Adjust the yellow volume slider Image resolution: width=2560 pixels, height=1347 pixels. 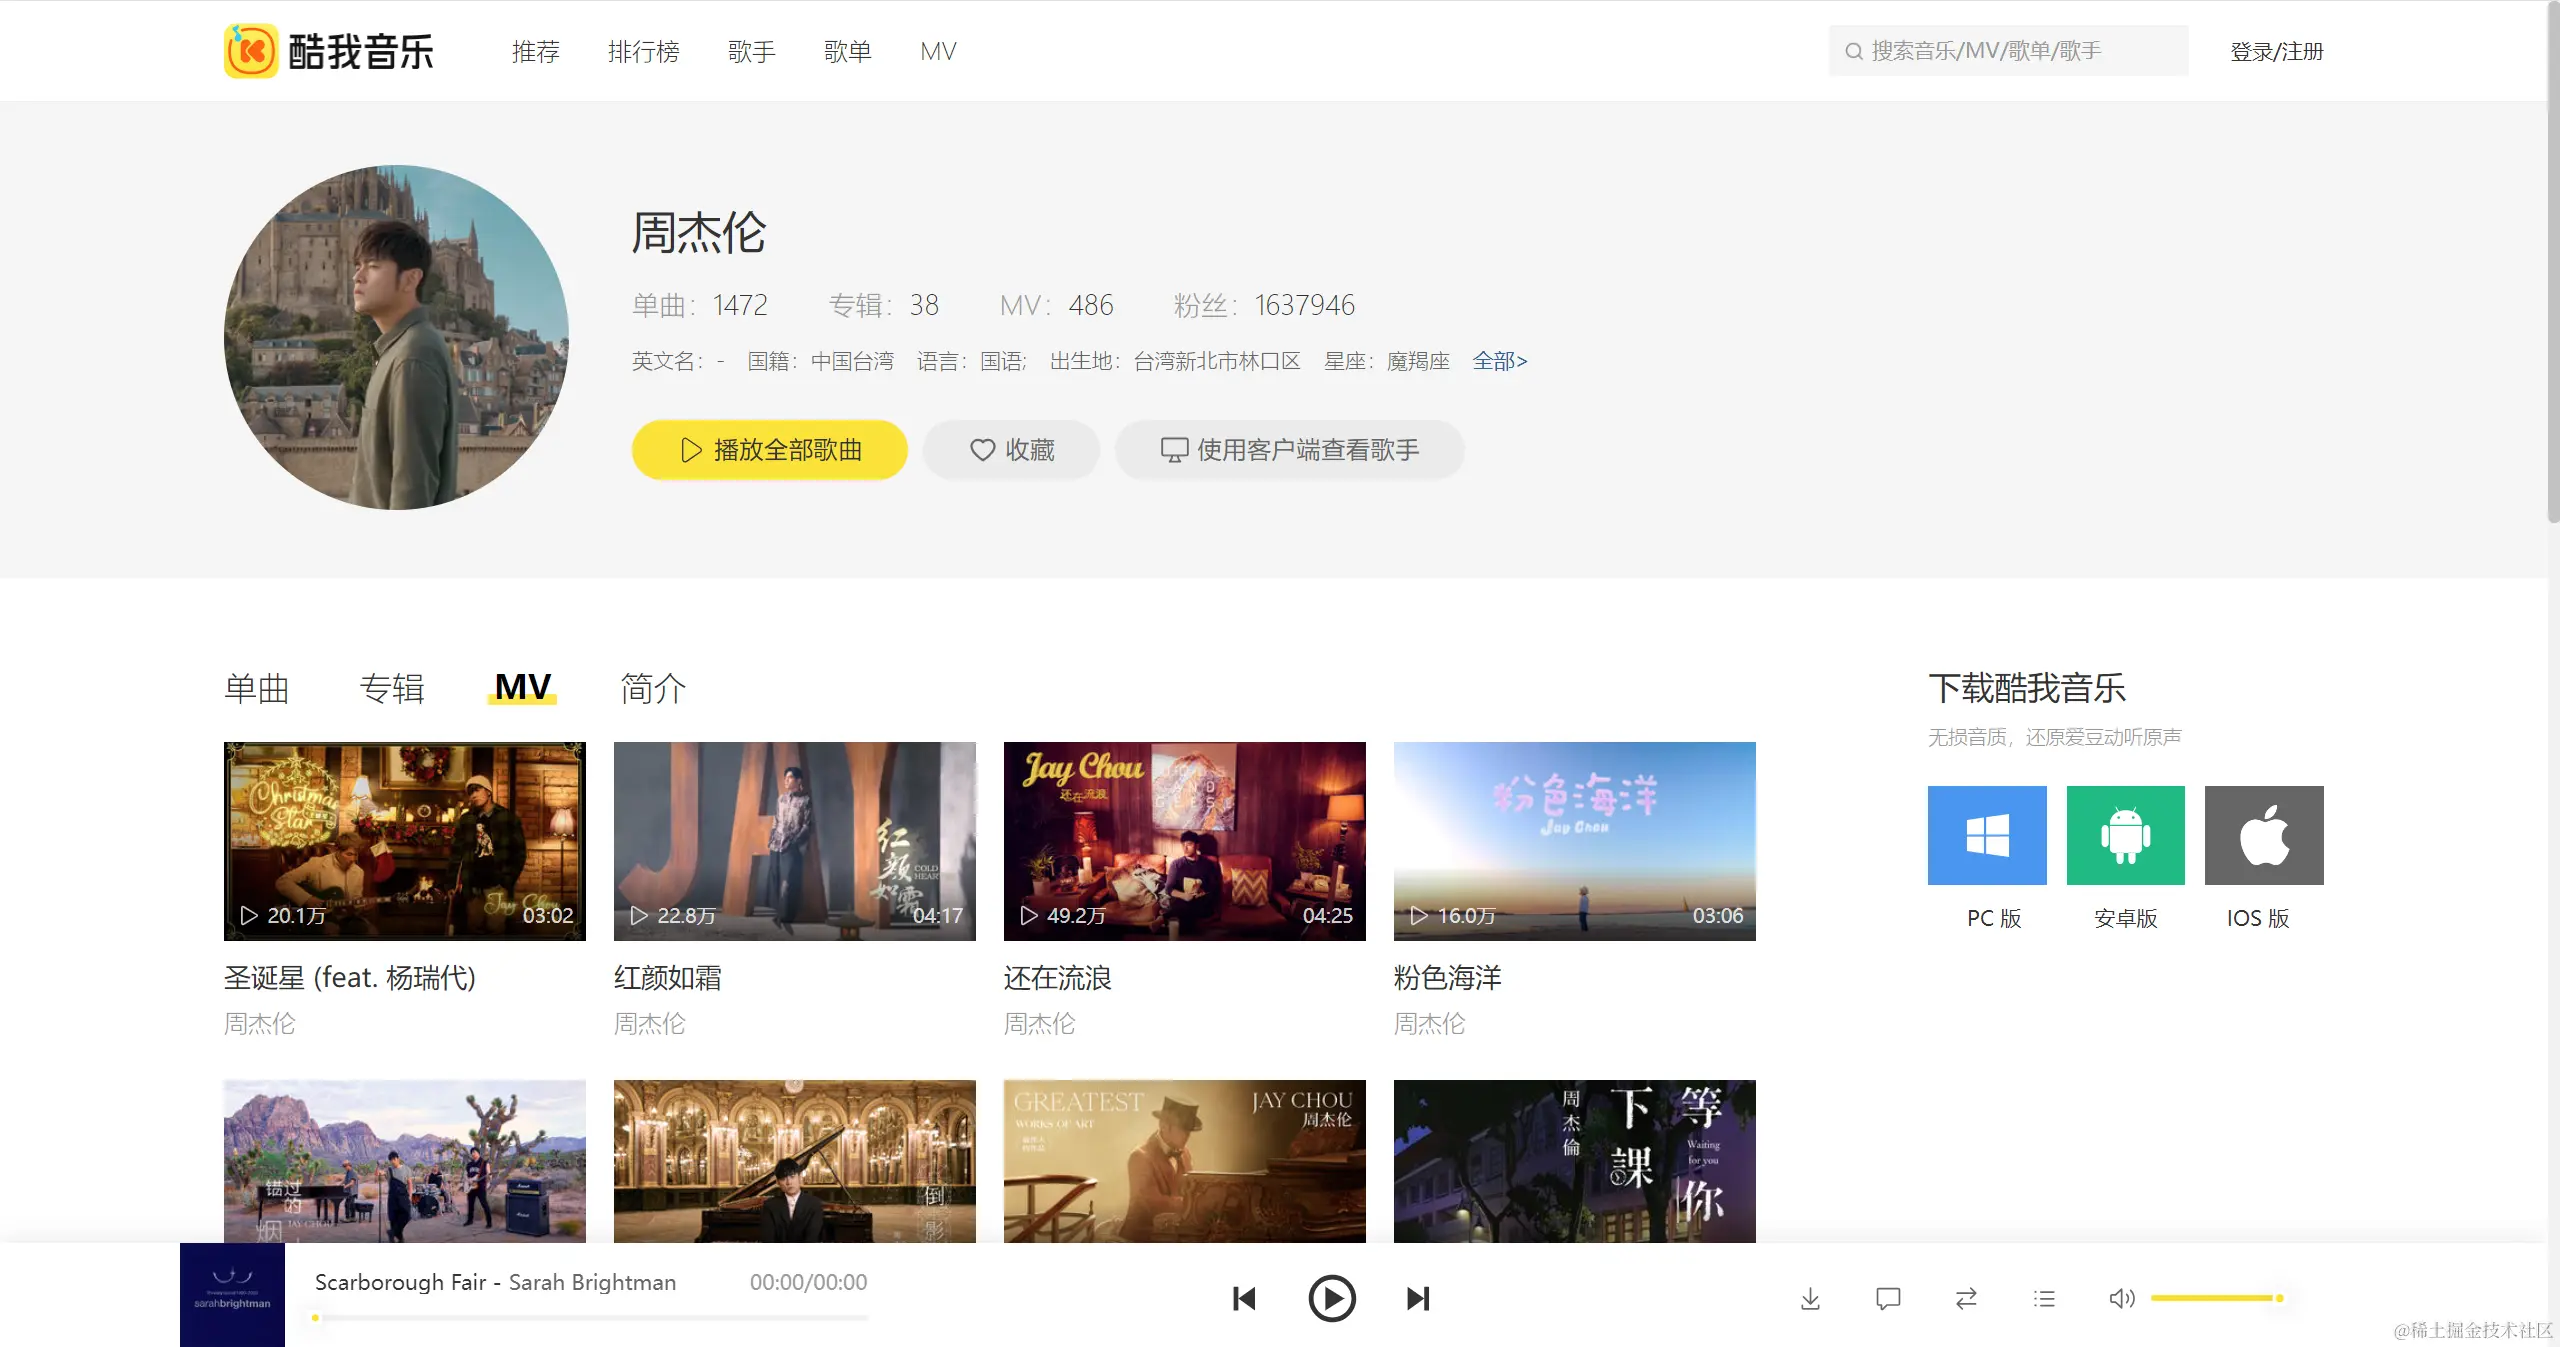pos(2215,1298)
